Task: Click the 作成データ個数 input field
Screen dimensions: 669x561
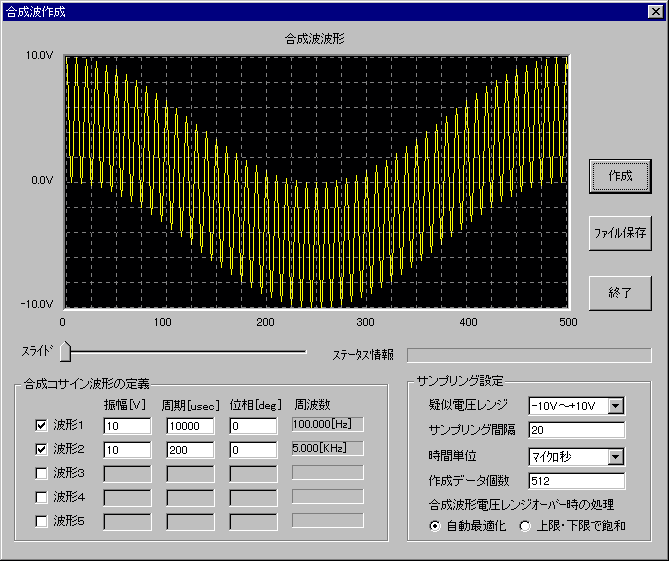Action: (x=577, y=481)
